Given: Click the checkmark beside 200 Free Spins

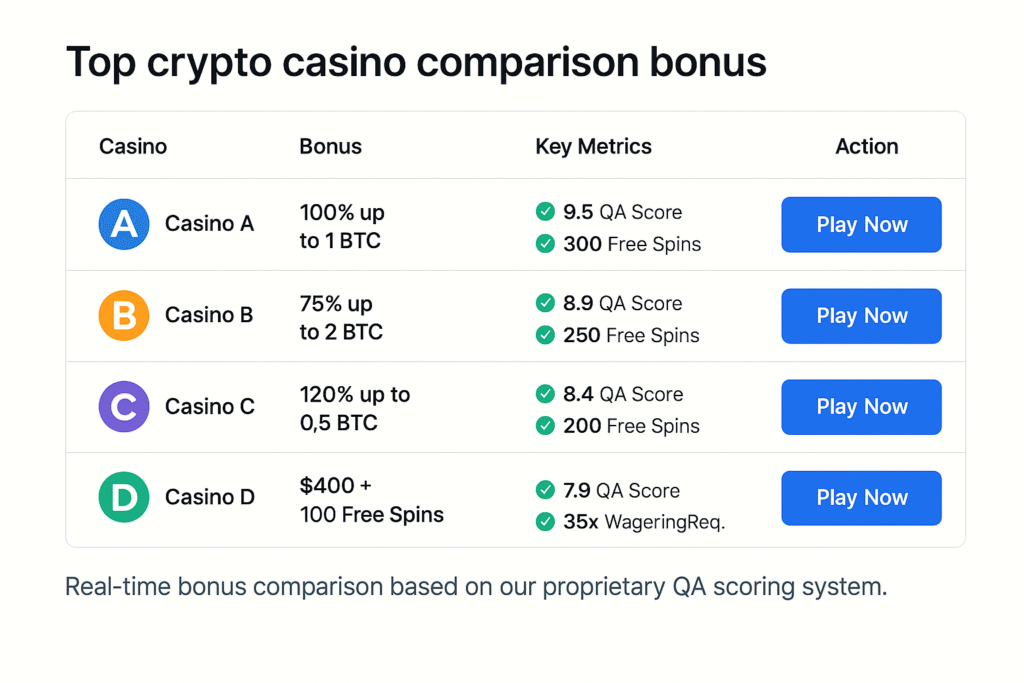Looking at the screenshot, I should [545, 426].
